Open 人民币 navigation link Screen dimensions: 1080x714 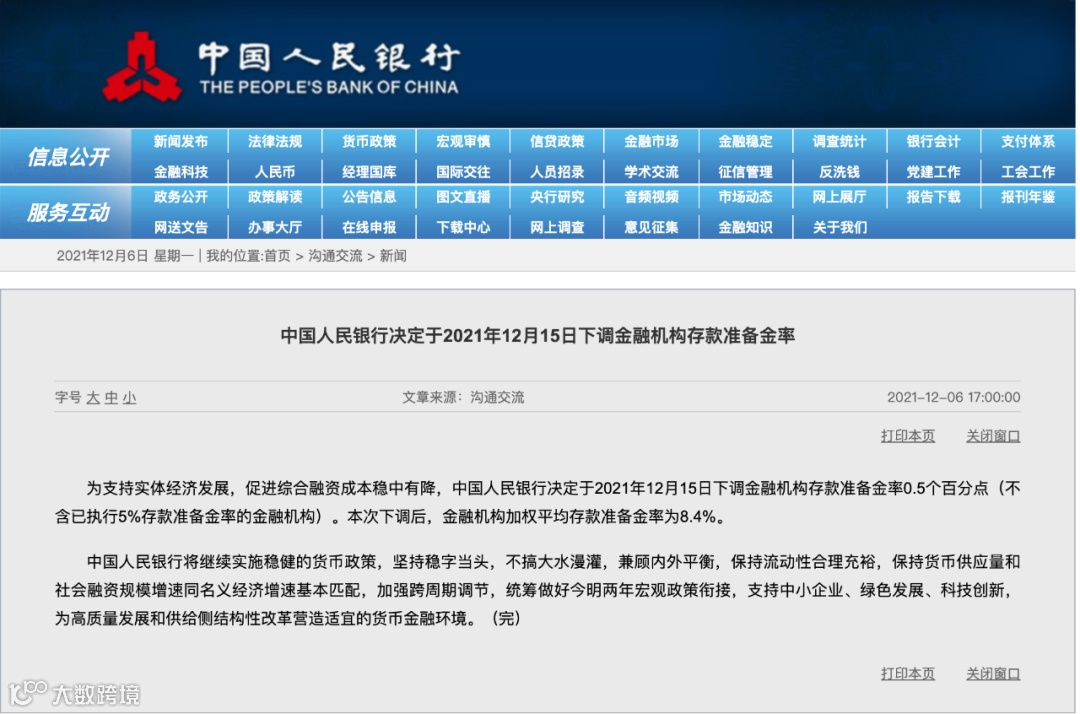click(x=275, y=172)
